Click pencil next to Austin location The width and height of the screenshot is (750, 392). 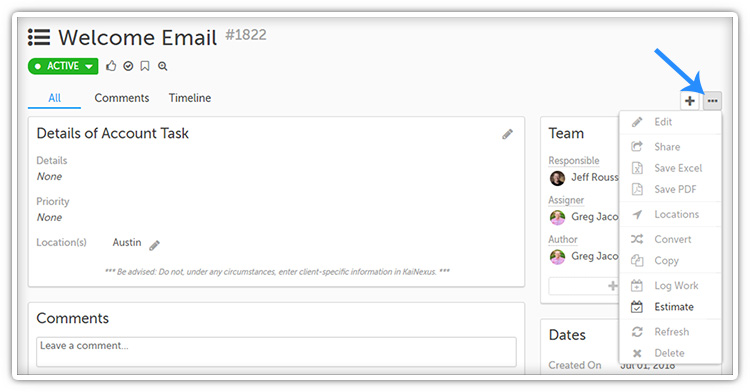154,246
